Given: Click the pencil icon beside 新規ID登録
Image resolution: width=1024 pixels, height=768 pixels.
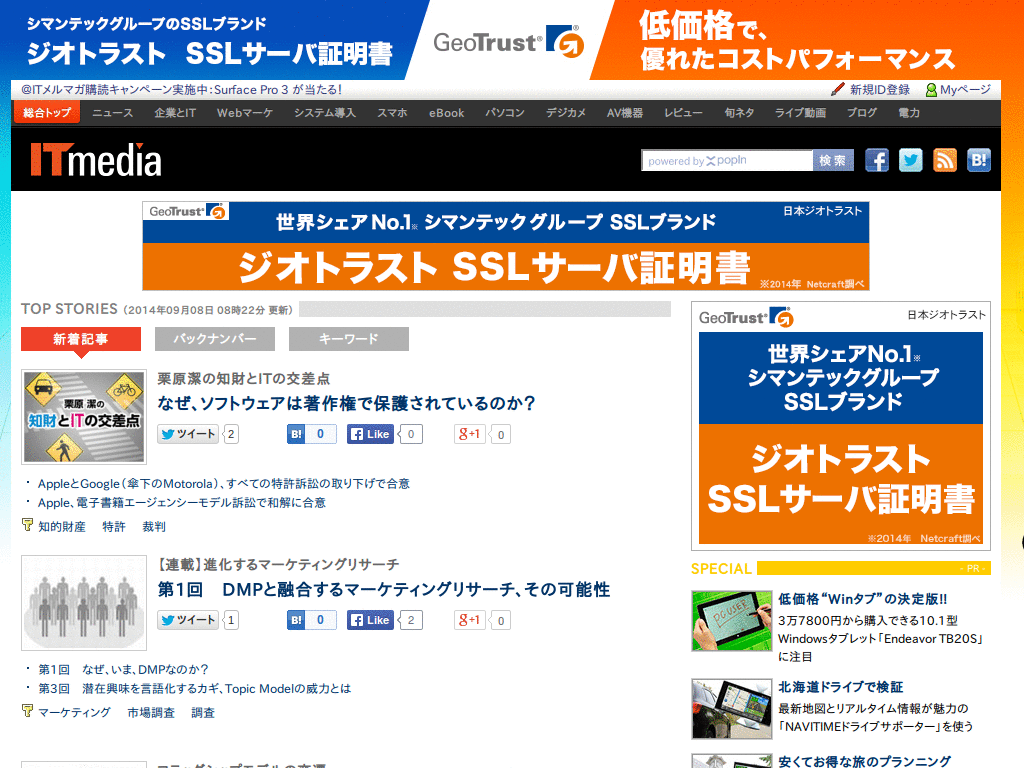Looking at the screenshot, I should pyautogui.click(x=838, y=89).
